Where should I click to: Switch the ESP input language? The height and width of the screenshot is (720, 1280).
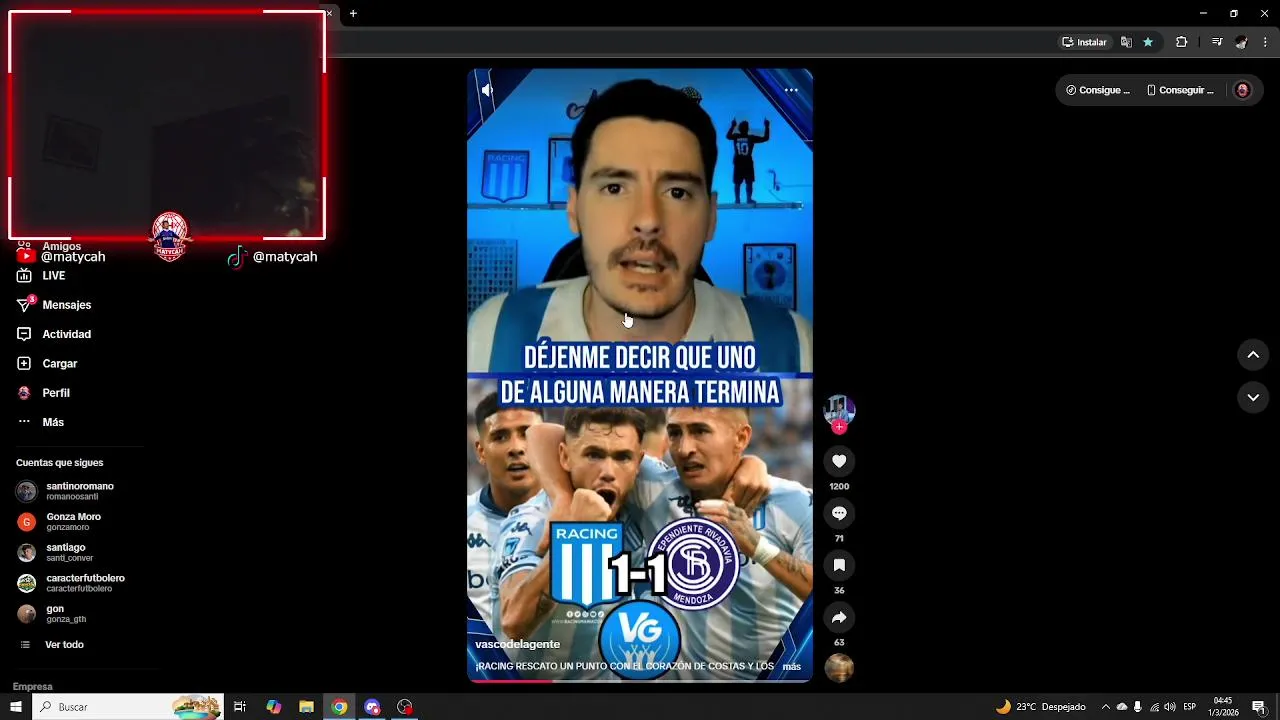(x=1190, y=707)
